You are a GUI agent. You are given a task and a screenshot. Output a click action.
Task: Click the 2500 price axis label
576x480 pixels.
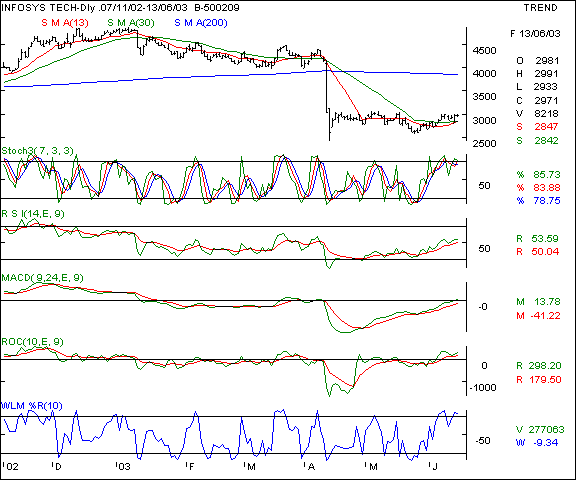[485, 144]
